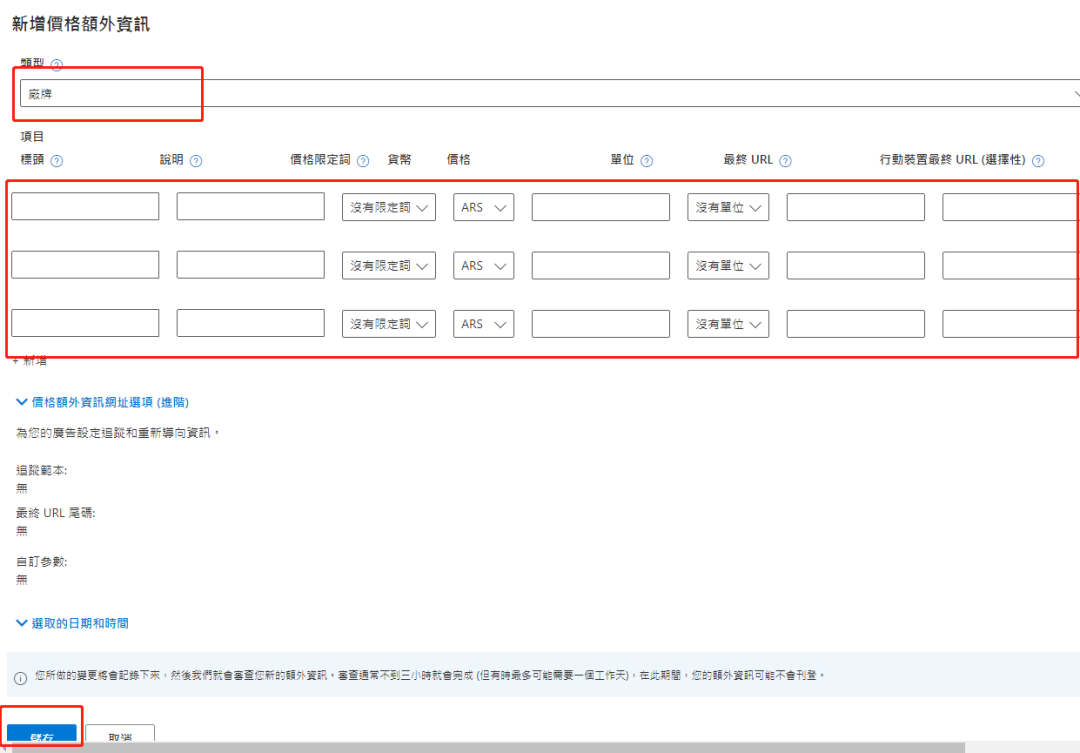Open the 行動裝置最終 URL help icon

[x=1037, y=160]
